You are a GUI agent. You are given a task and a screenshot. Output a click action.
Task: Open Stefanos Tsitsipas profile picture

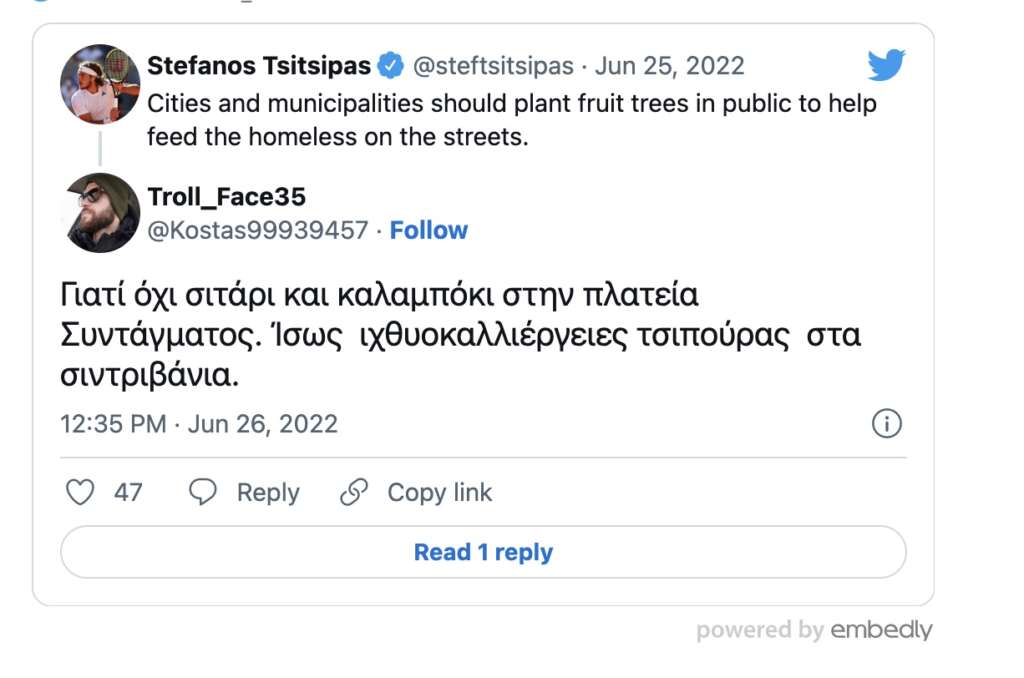[x=100, y=84]
